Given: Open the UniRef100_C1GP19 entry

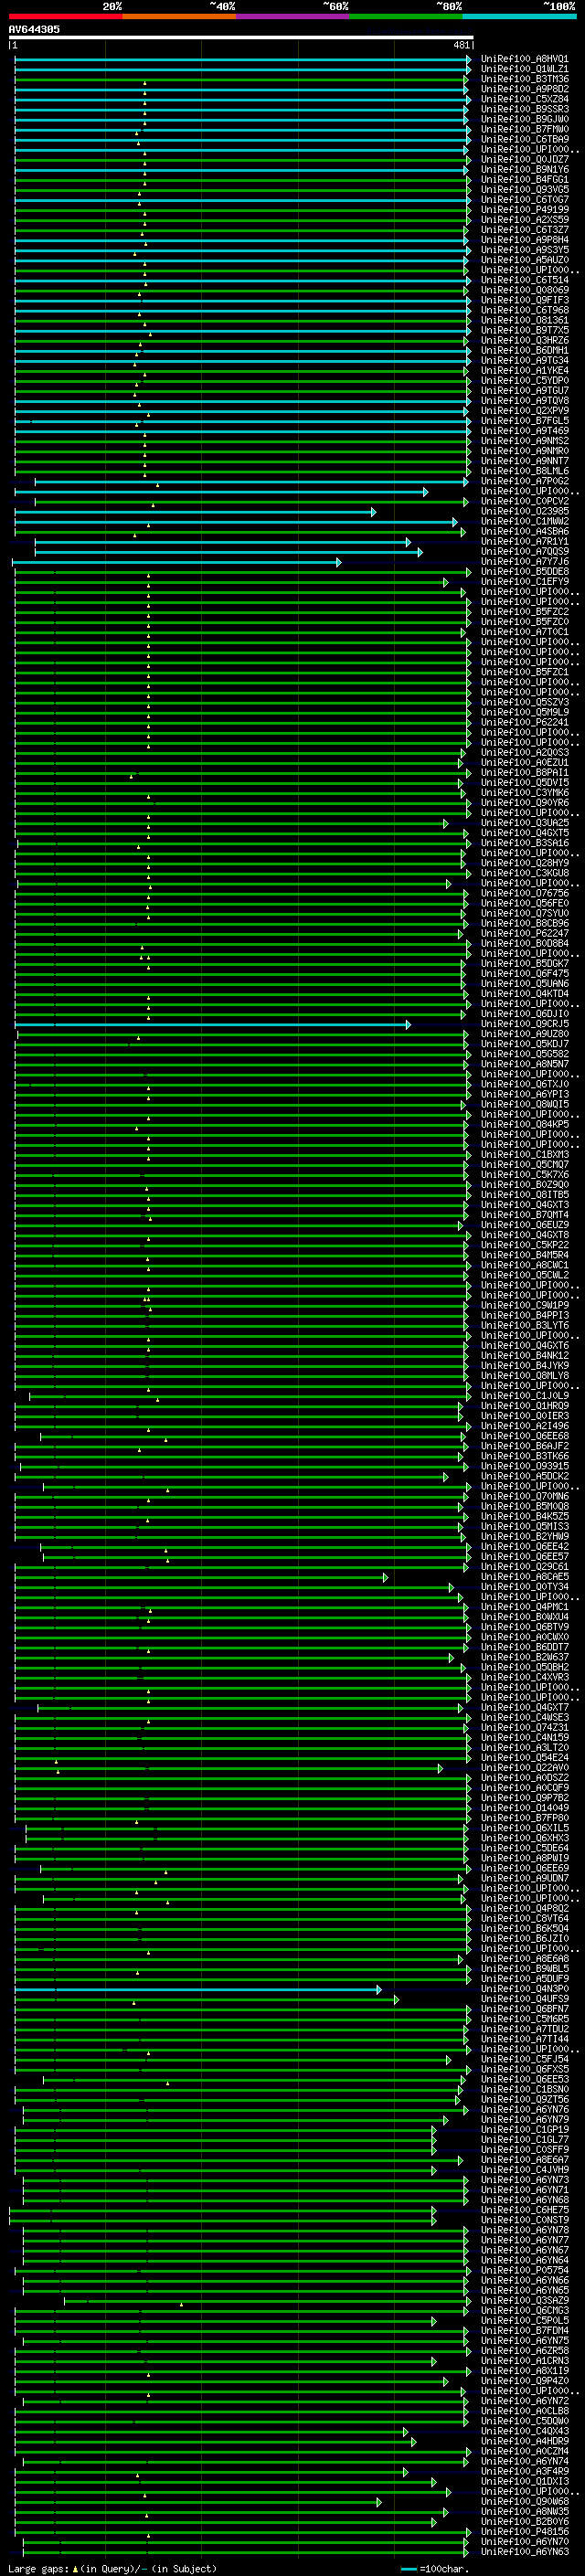Looking at the screenshot, I should click(x=525, y=2129).
